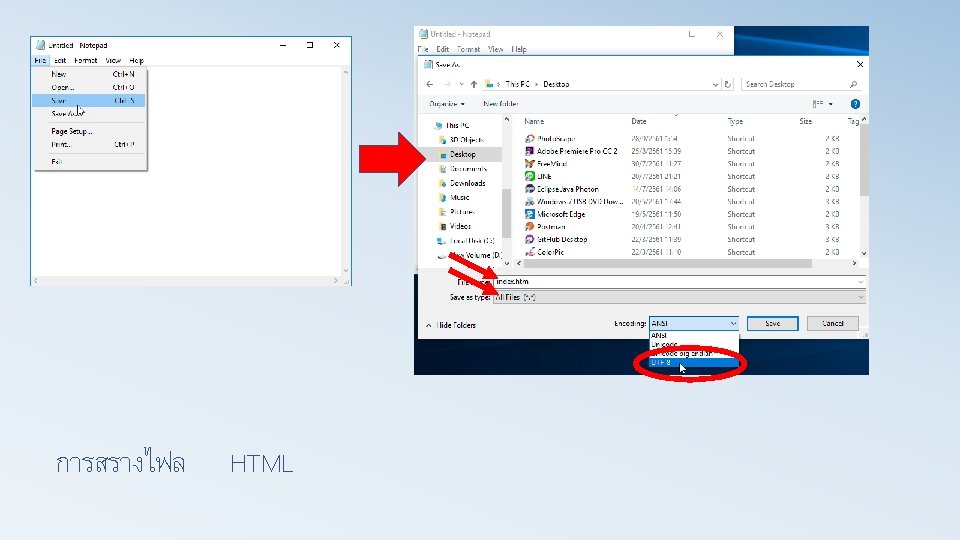
Task: Click the file list vertical scrollbar
Action: point(864,160)
